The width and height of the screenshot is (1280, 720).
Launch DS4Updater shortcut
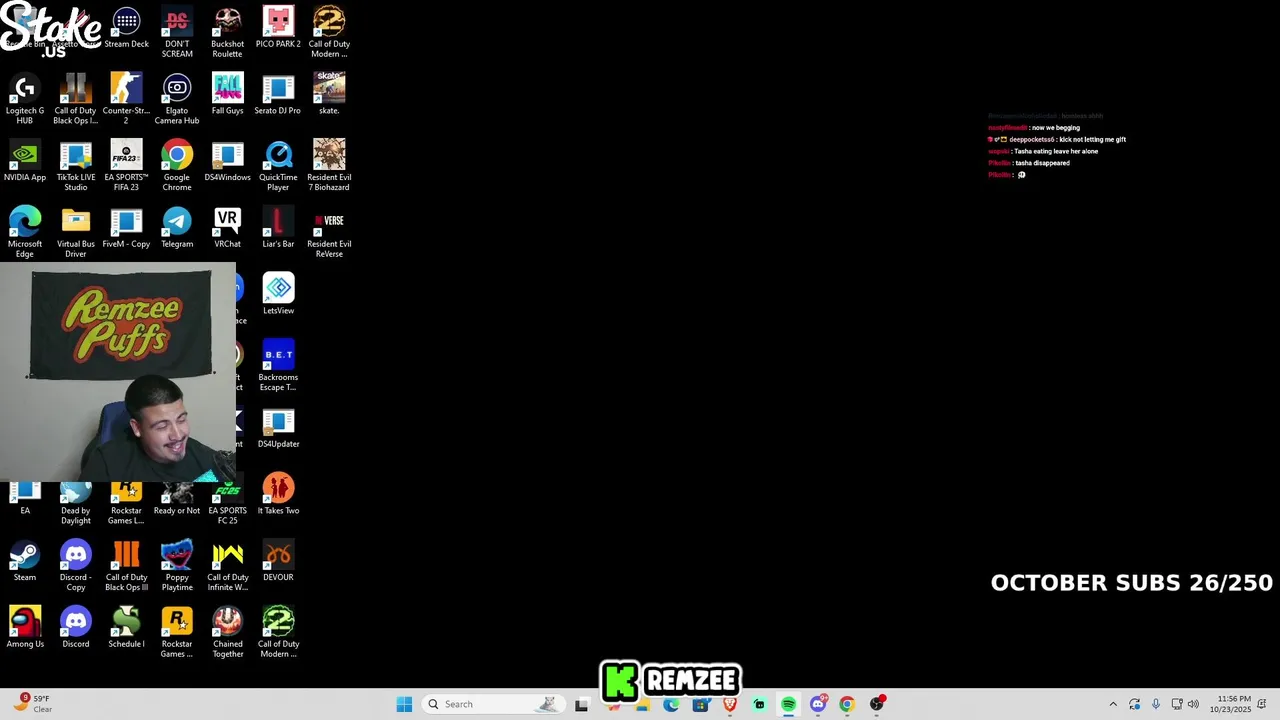pyautogui.click(x=278, y=429)
